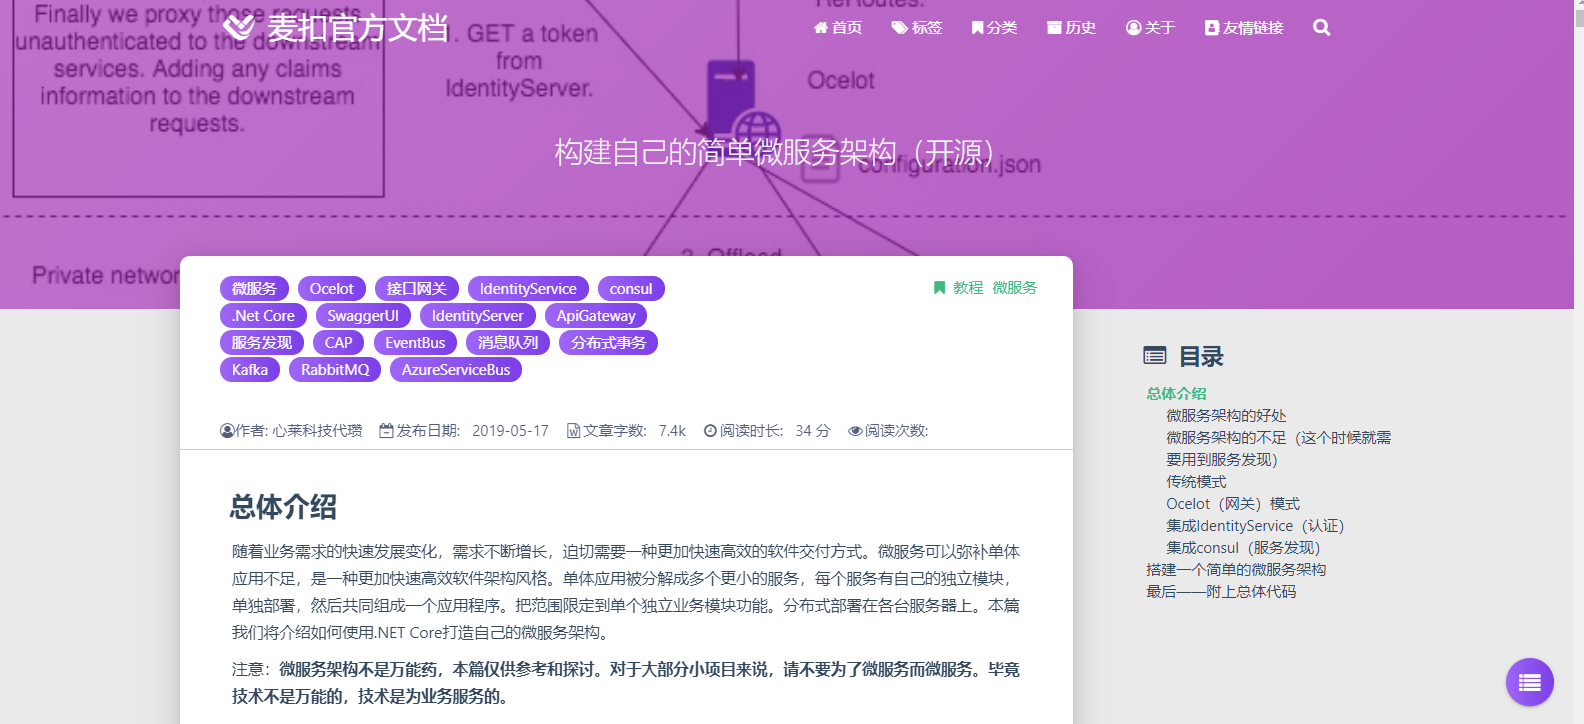This screenshot has width=1584, height=724.
Task: Open the 教程 category link
Action: point(968,288)
